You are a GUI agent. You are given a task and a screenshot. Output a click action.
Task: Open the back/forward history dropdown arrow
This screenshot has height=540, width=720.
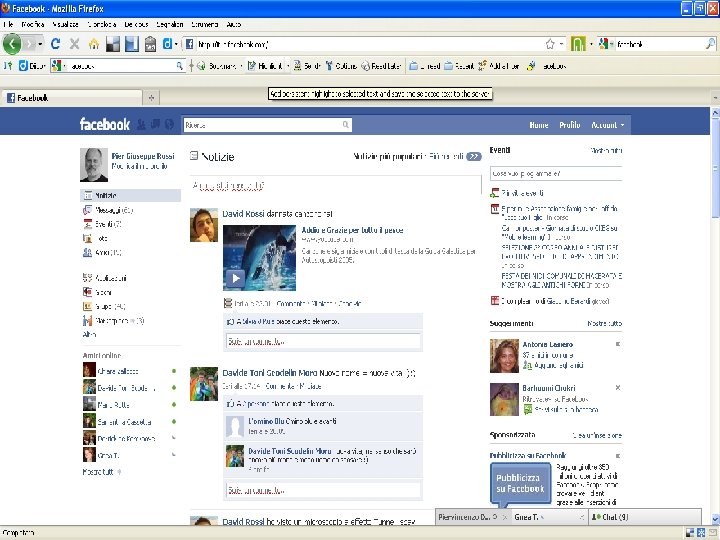click(x=40, y=44)
